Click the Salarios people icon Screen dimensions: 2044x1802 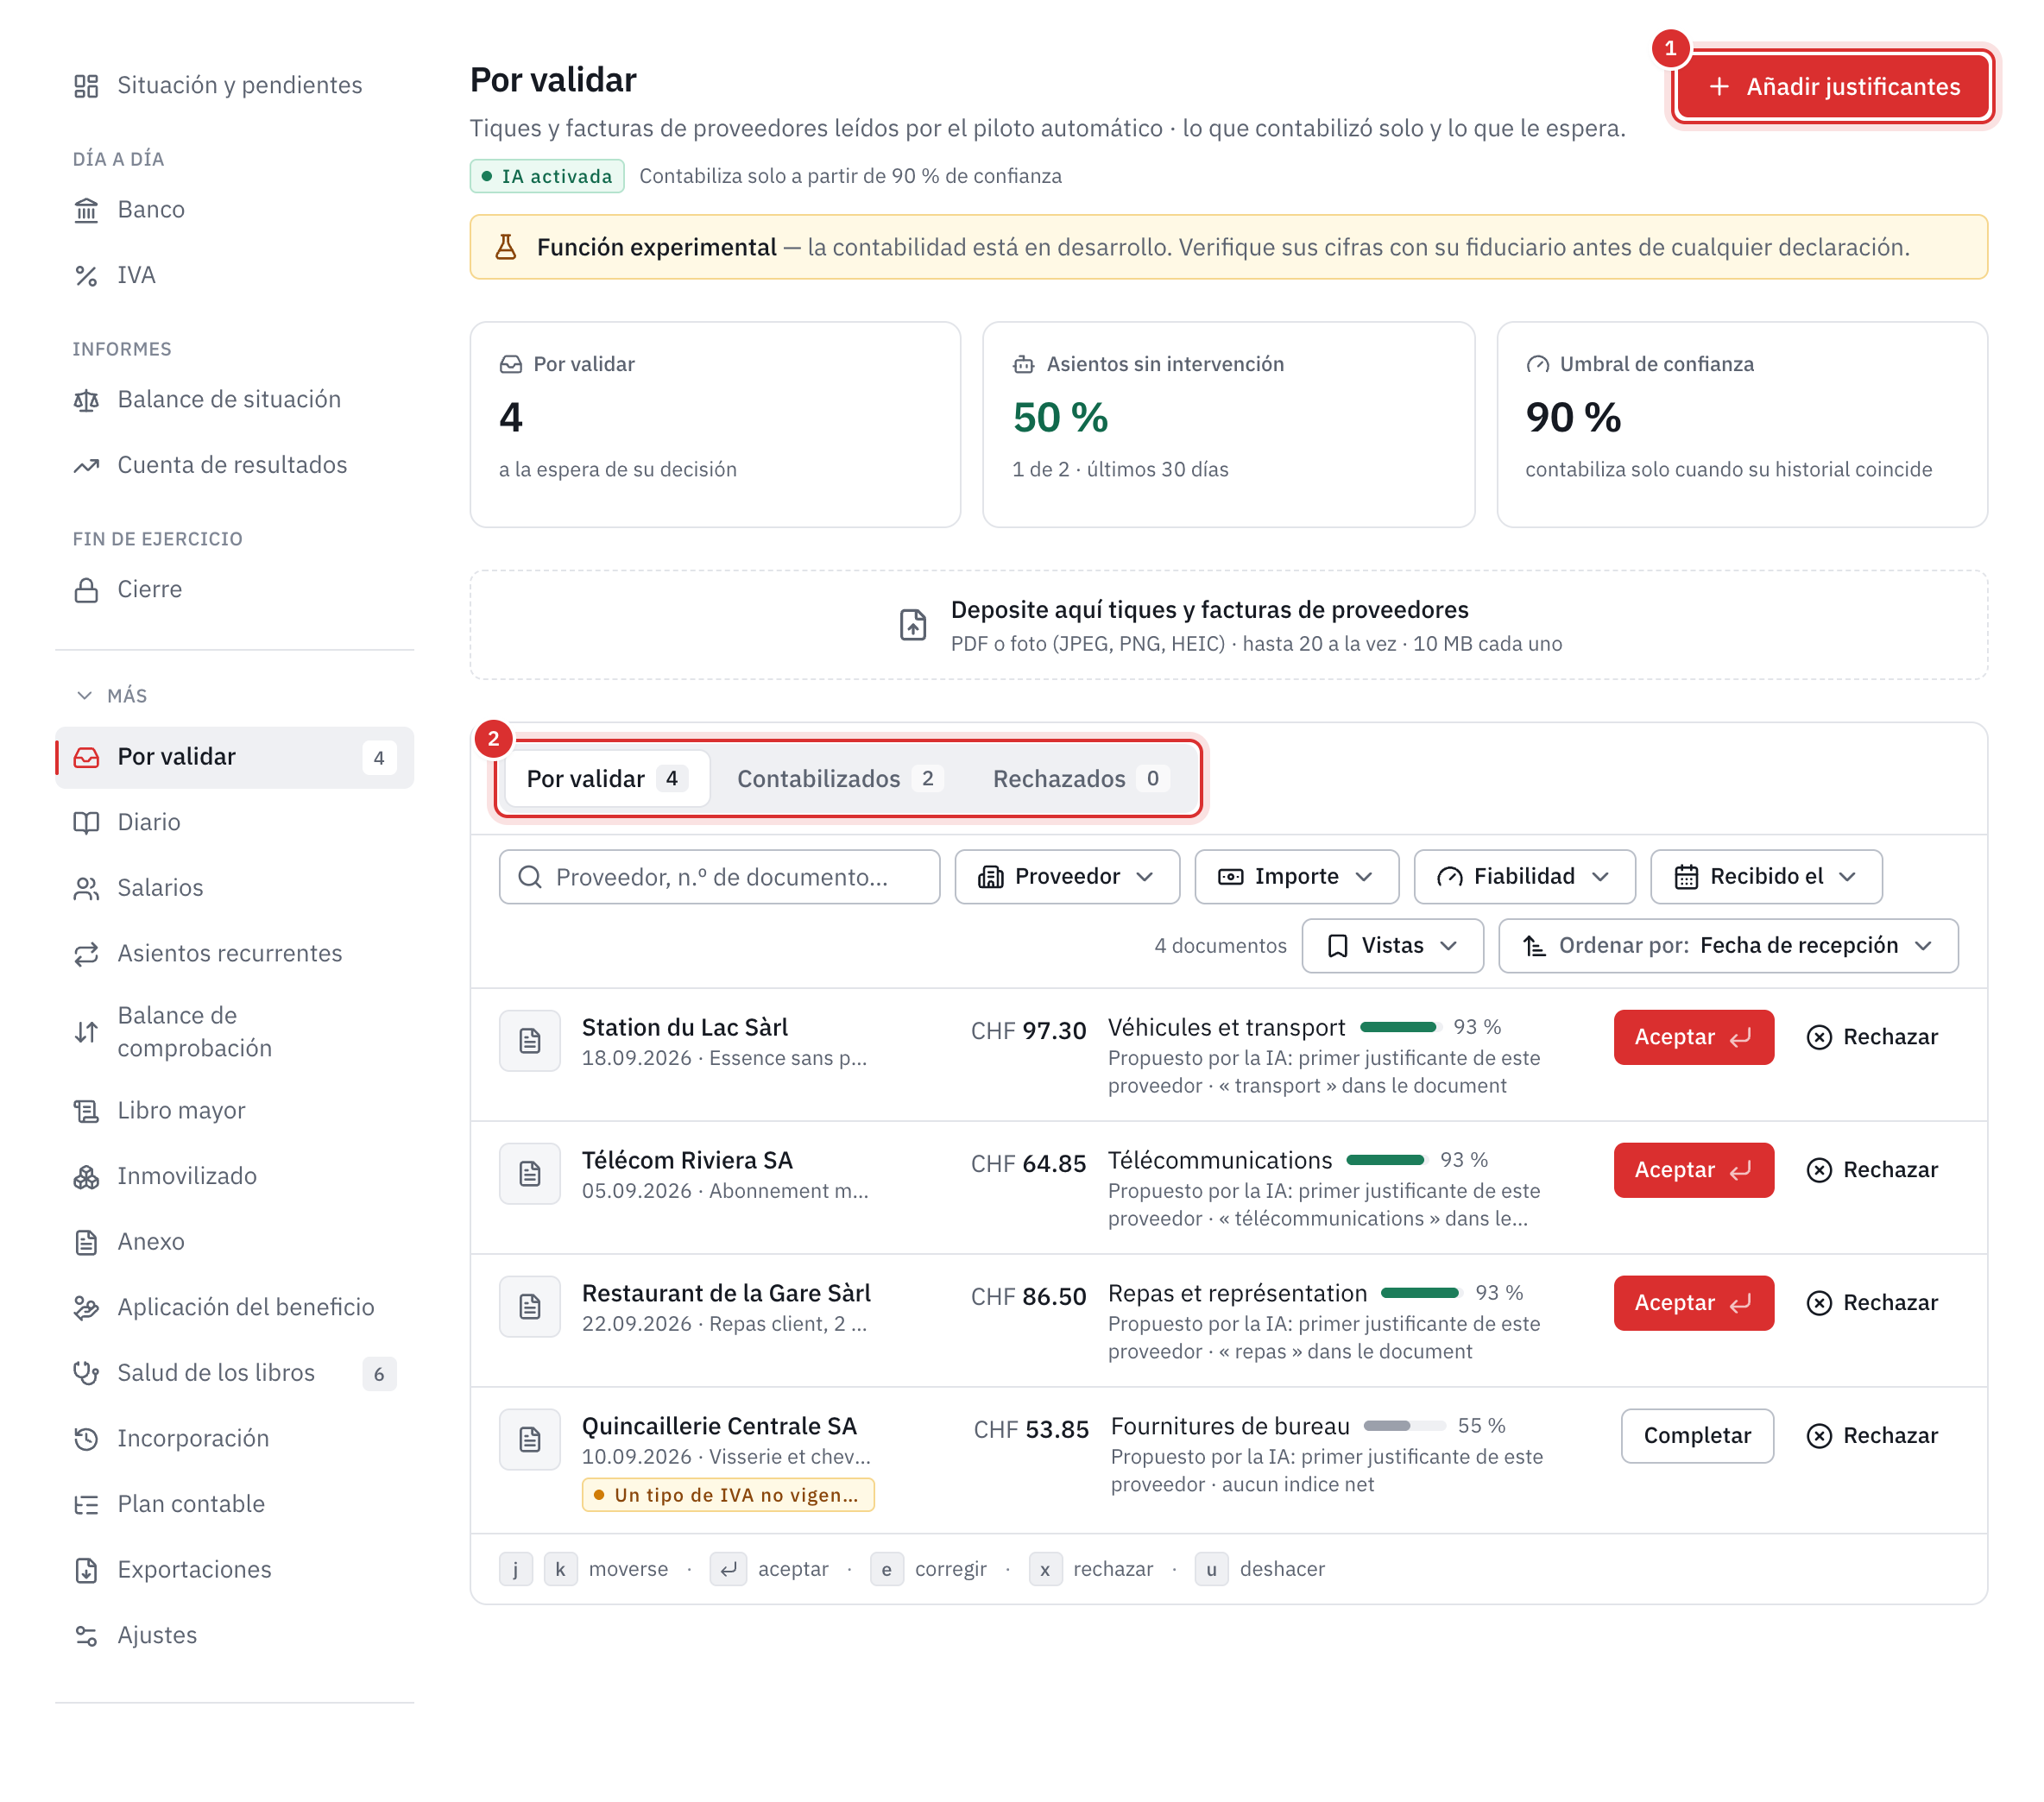(86, 889)
